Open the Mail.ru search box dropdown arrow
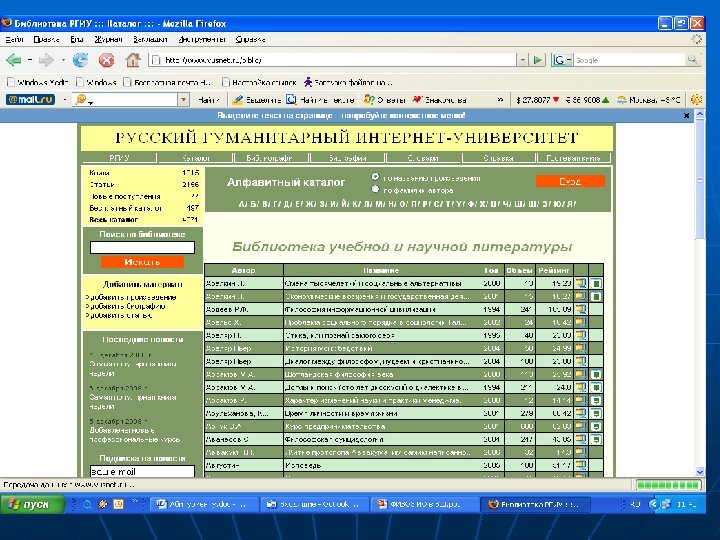The width and height of the screenshot is (720, 540). point(183,100)
